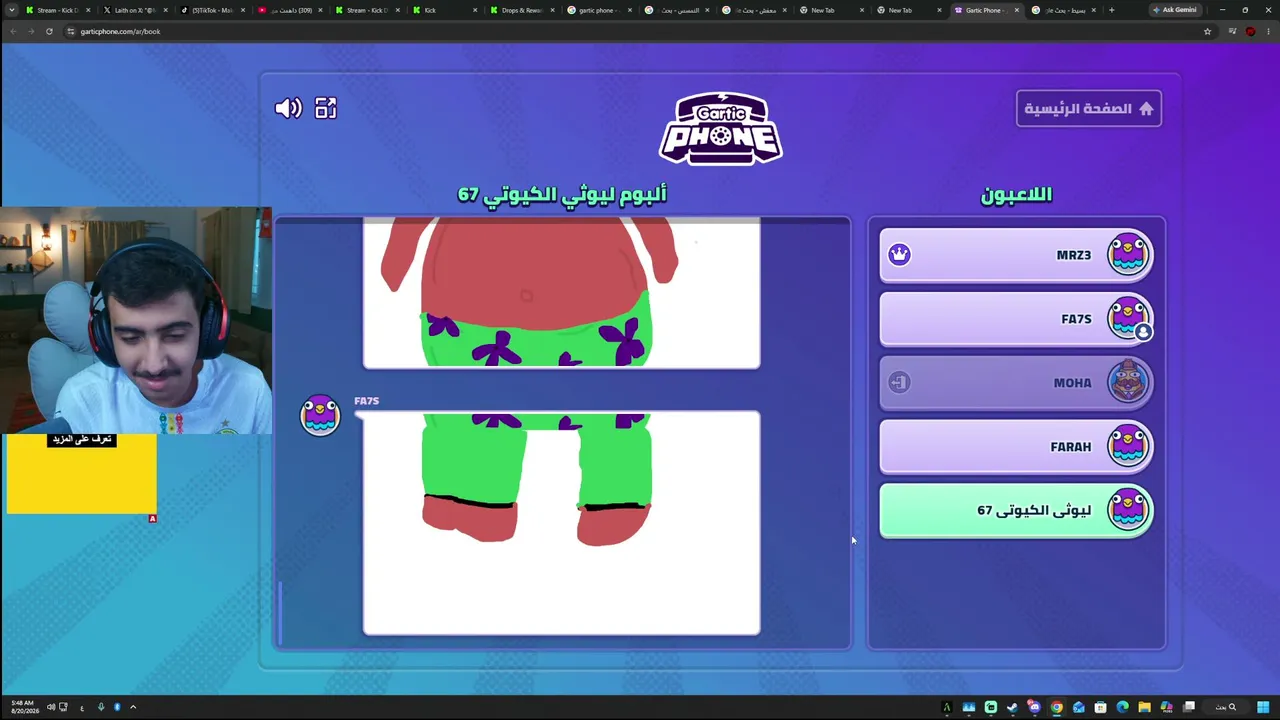Click the album title ألبوم ليوثي الكيوتي 67
The image size is (1280, 720).
coord(562,194)
